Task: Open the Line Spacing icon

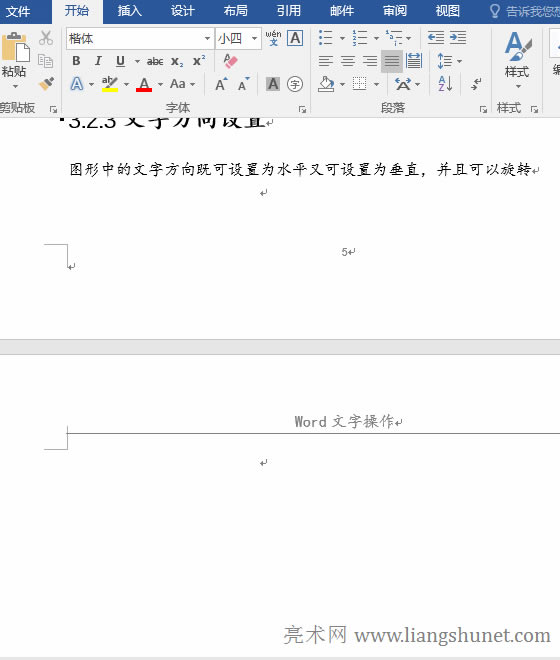Action: tap(445, 61)
